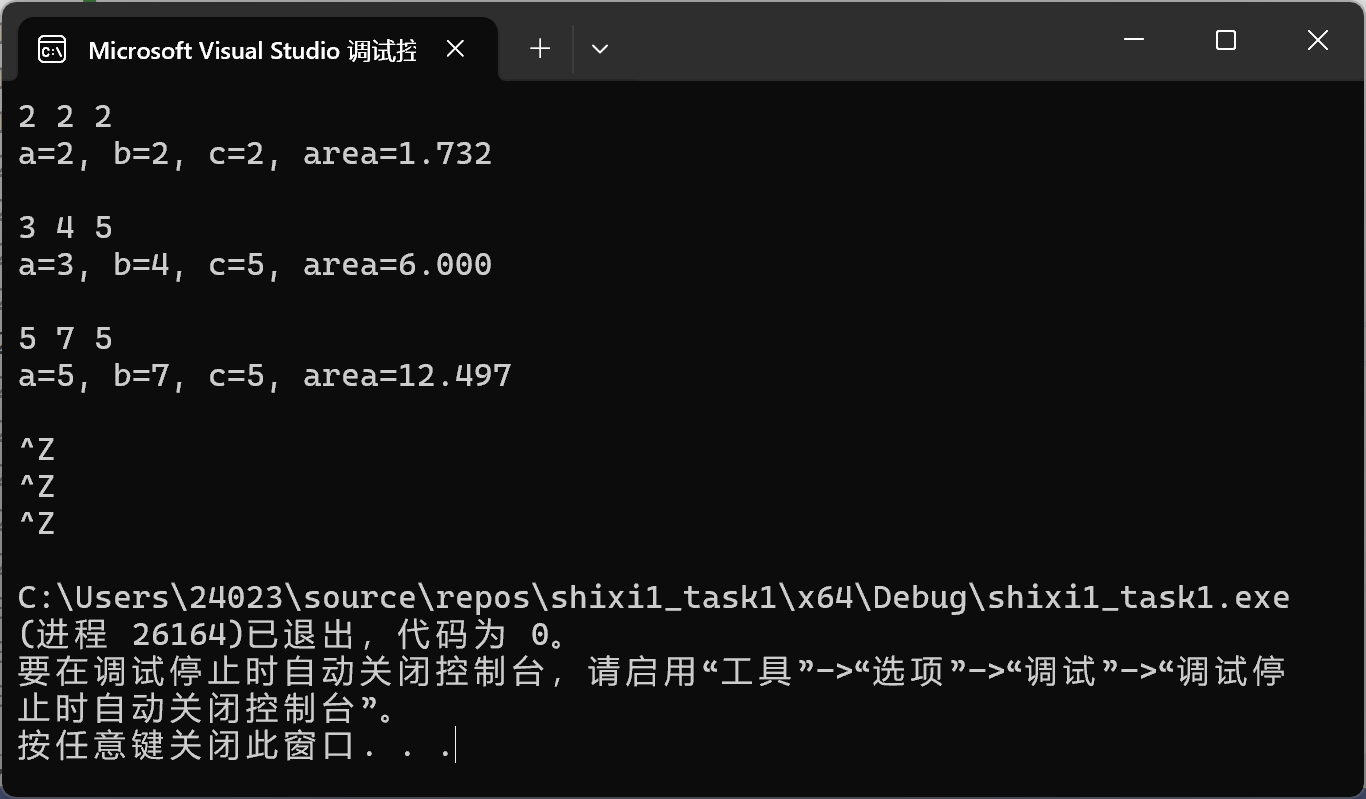Click the input line "5 7 5"

65,339
